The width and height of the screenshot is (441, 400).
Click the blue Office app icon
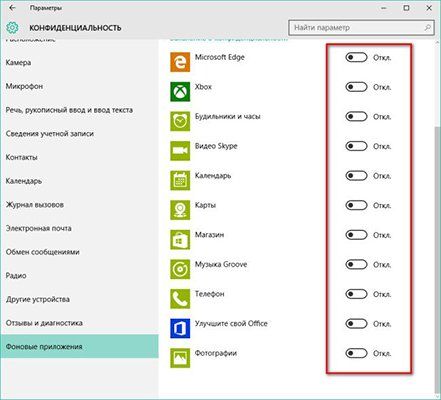(x=180, y=328)
